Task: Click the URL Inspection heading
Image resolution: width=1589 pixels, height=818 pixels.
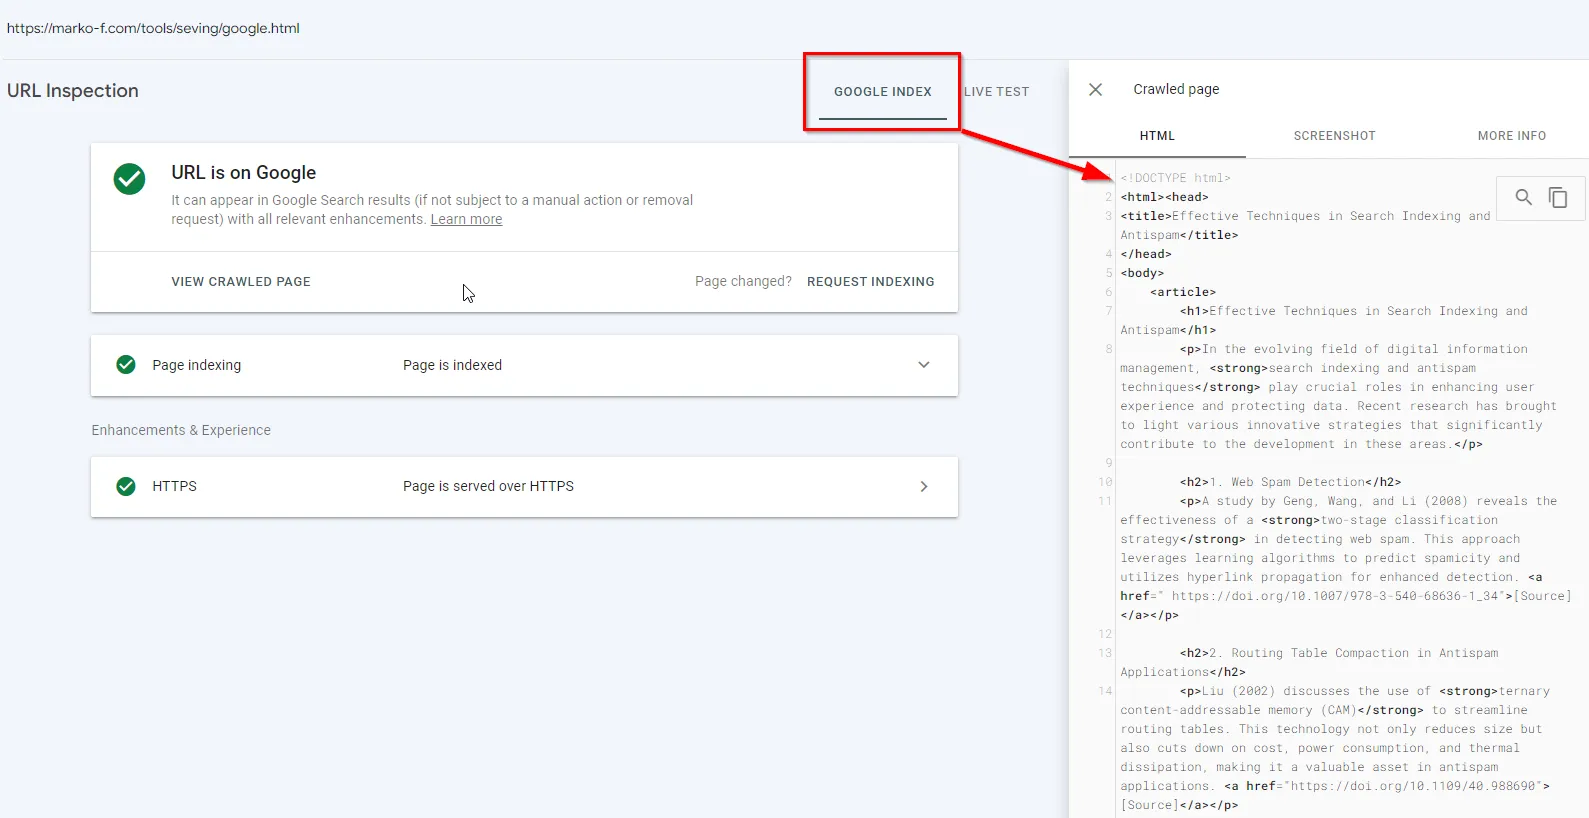Action: (x=73, y=91)
